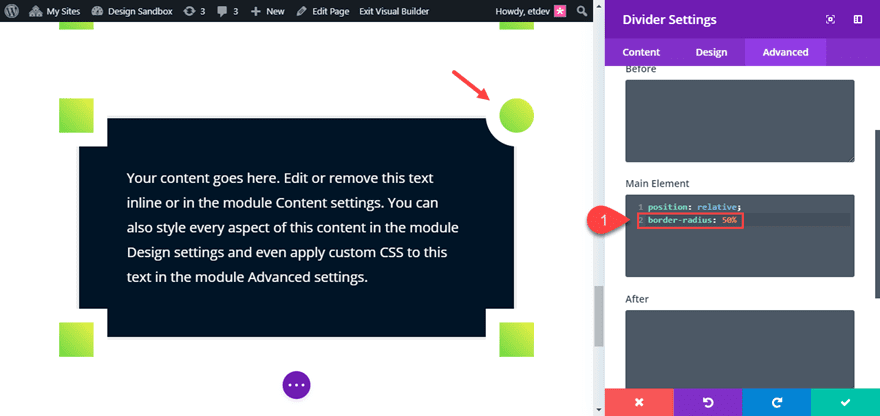Discard changes with the red X button
This screenshot has width=880, height=416.
pyautogui.click(x=639, y=402)
